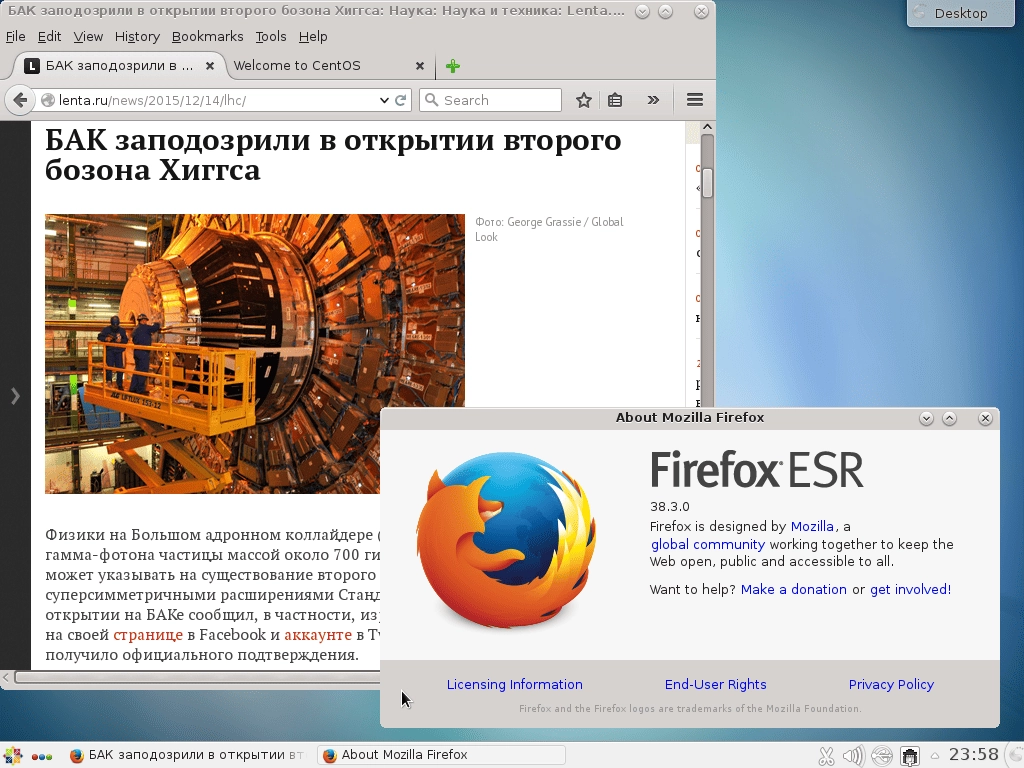Switch to БАК заподозрили taskbar entry
Viewport: 1024px width, 768px height.
pyautogui.click(x=186, y=755)
